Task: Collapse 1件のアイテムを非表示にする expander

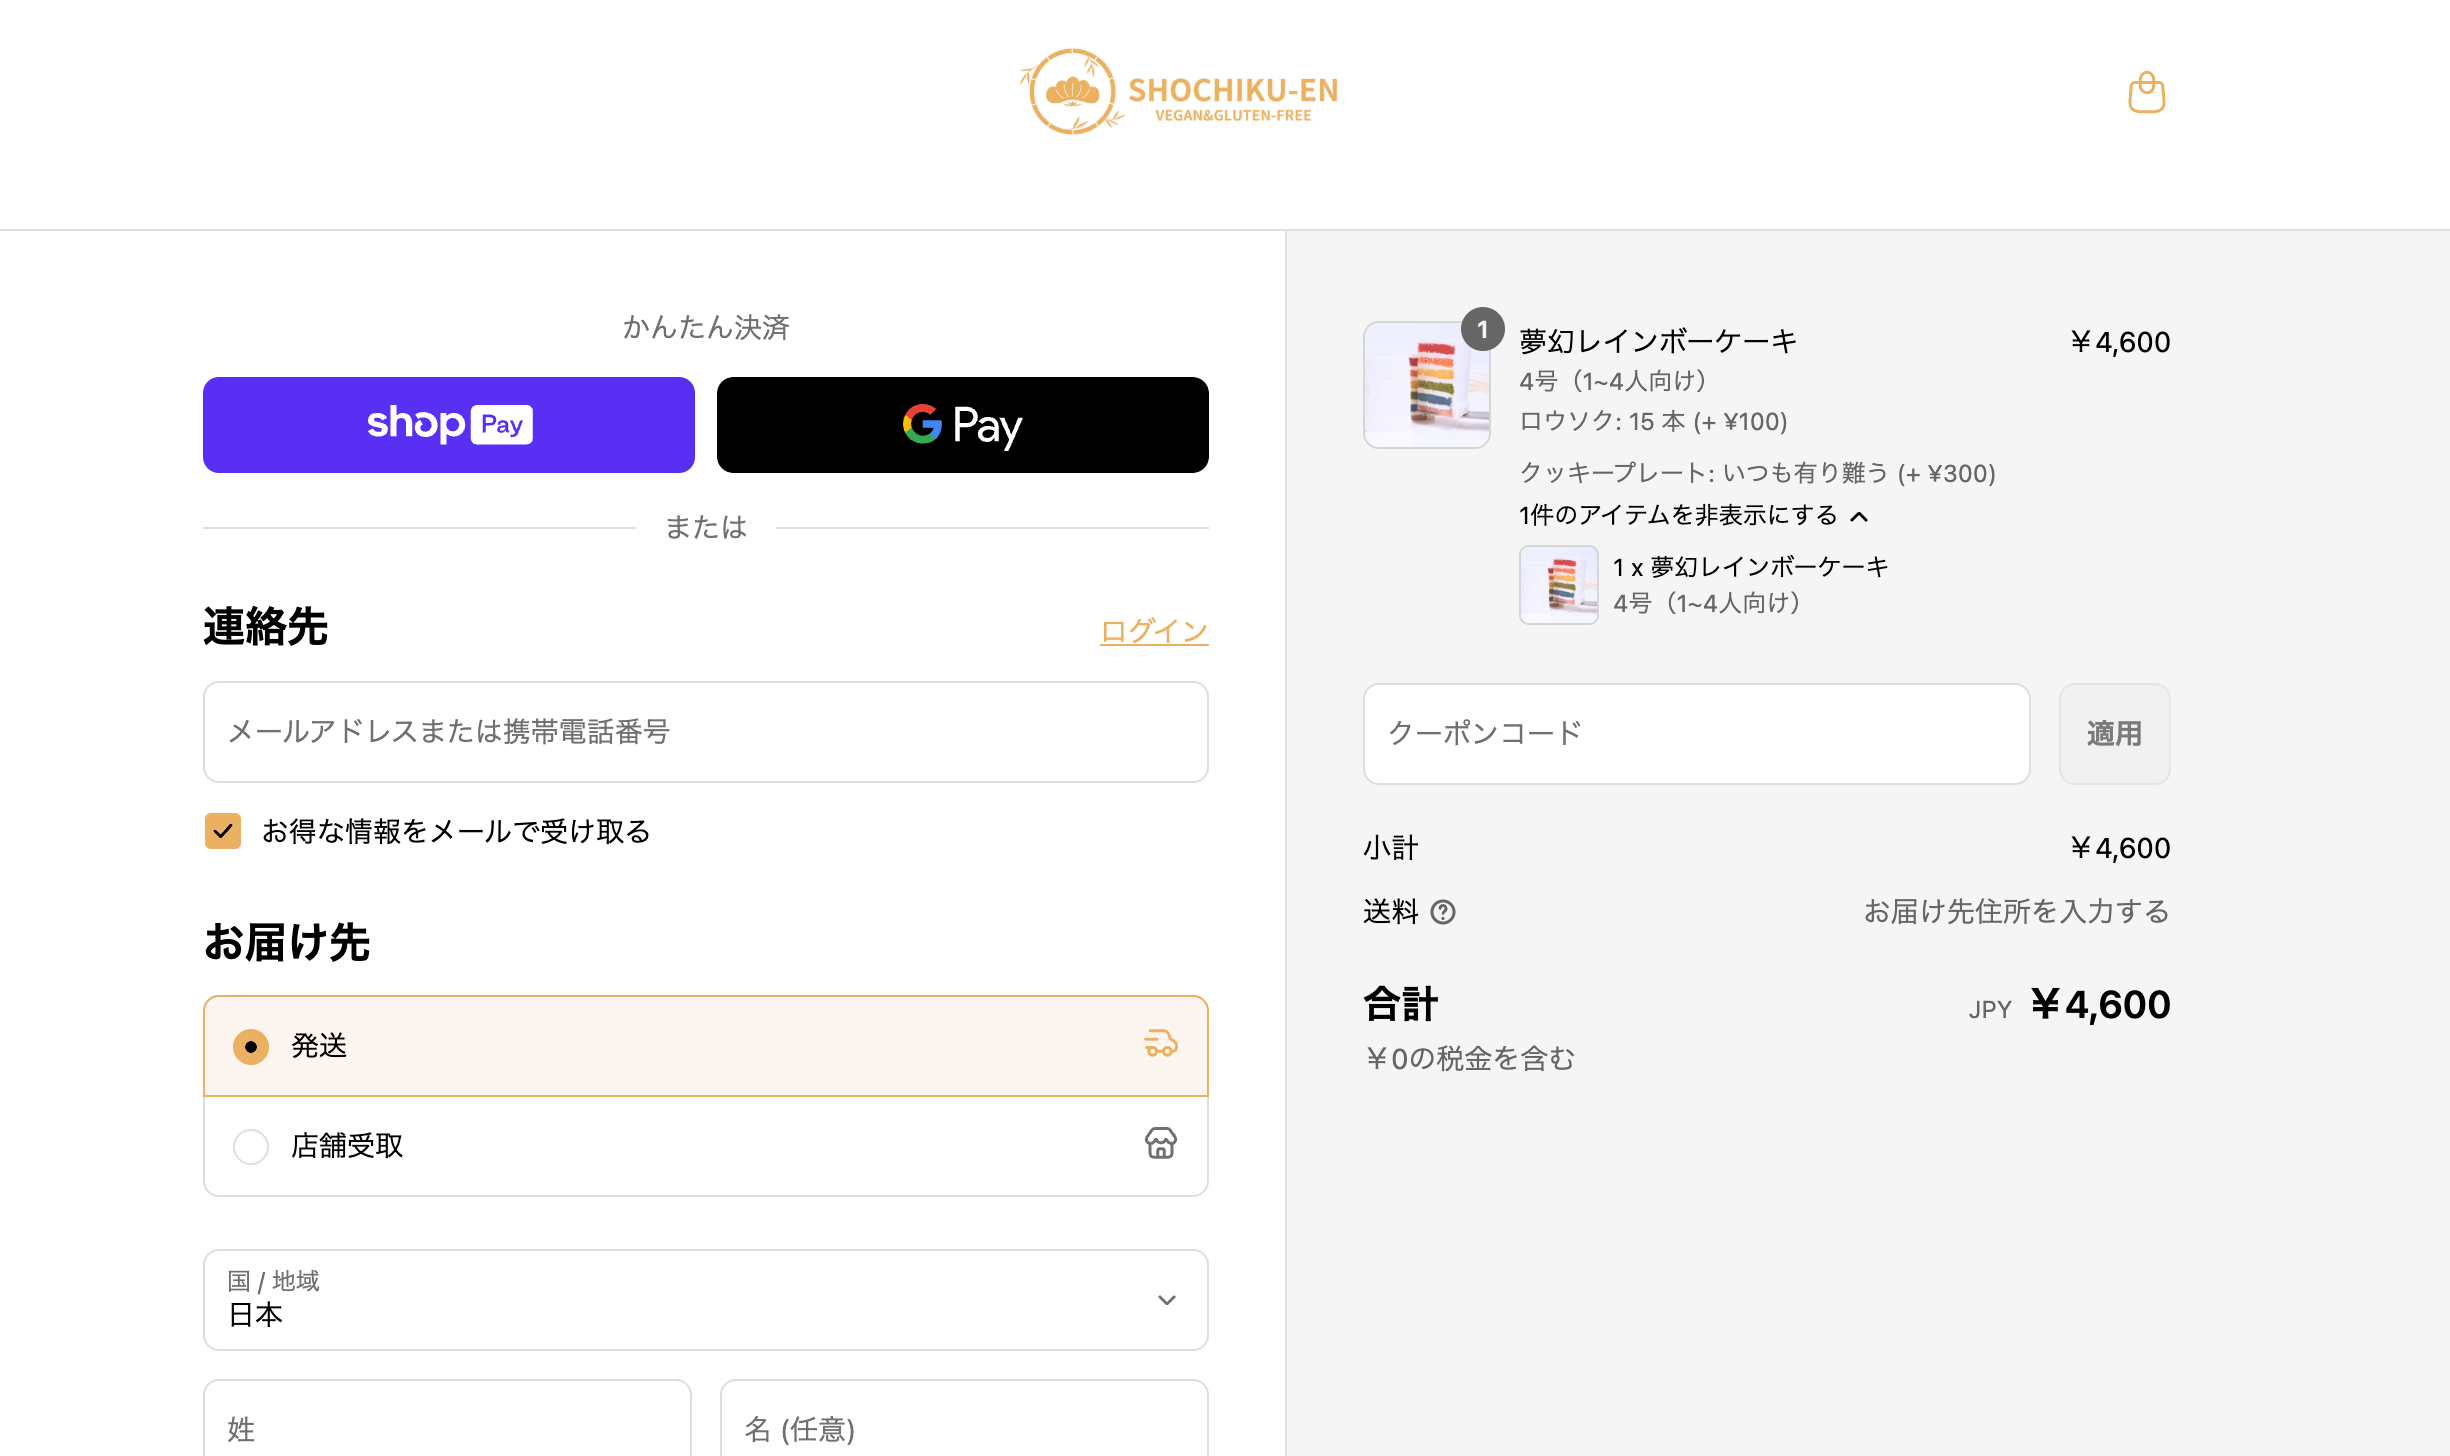Action: [1693, 515]
